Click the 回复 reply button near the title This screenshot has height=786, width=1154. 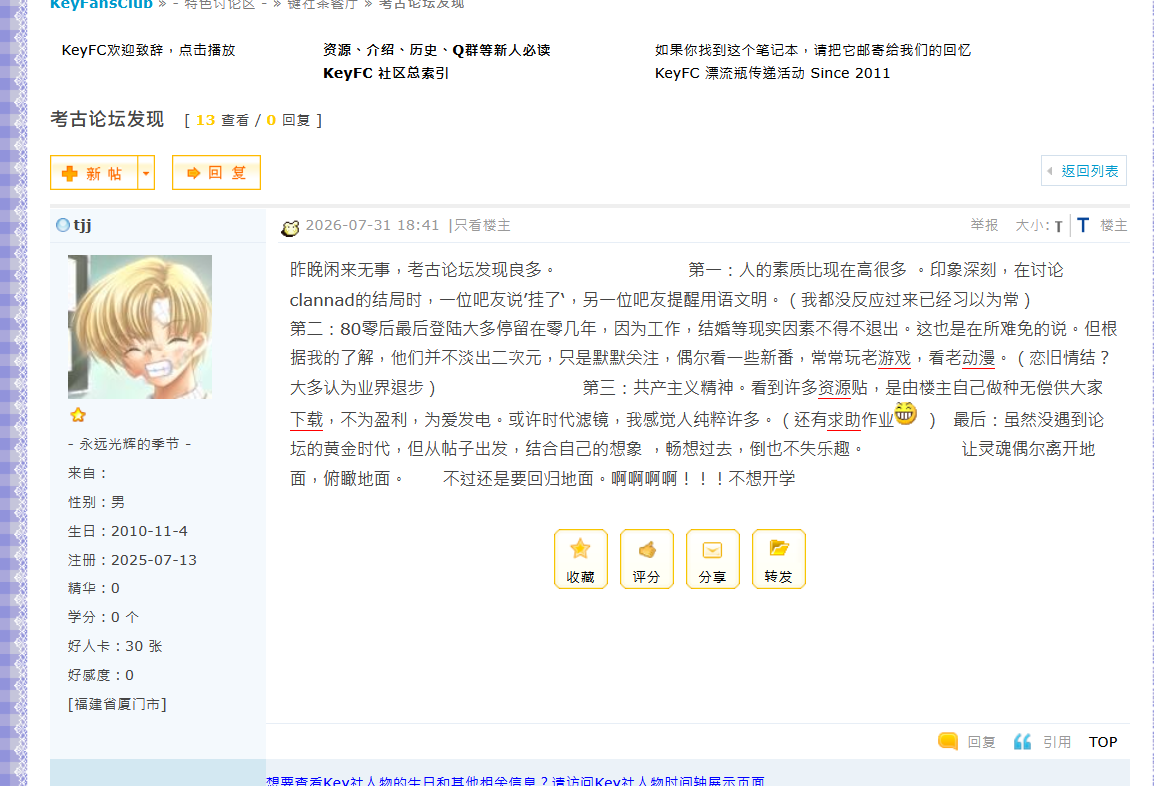coord(216,173)
